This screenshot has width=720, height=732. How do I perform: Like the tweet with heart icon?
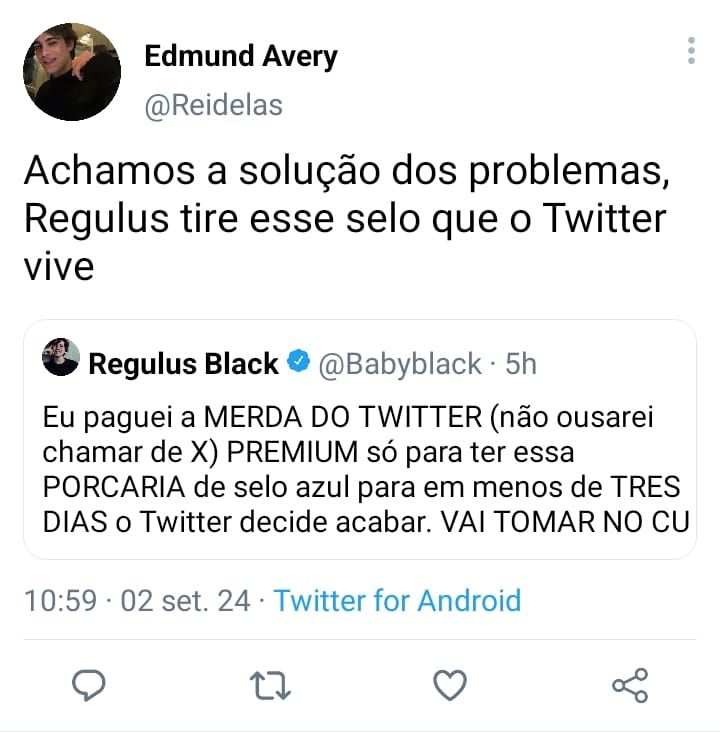(450, 685)
